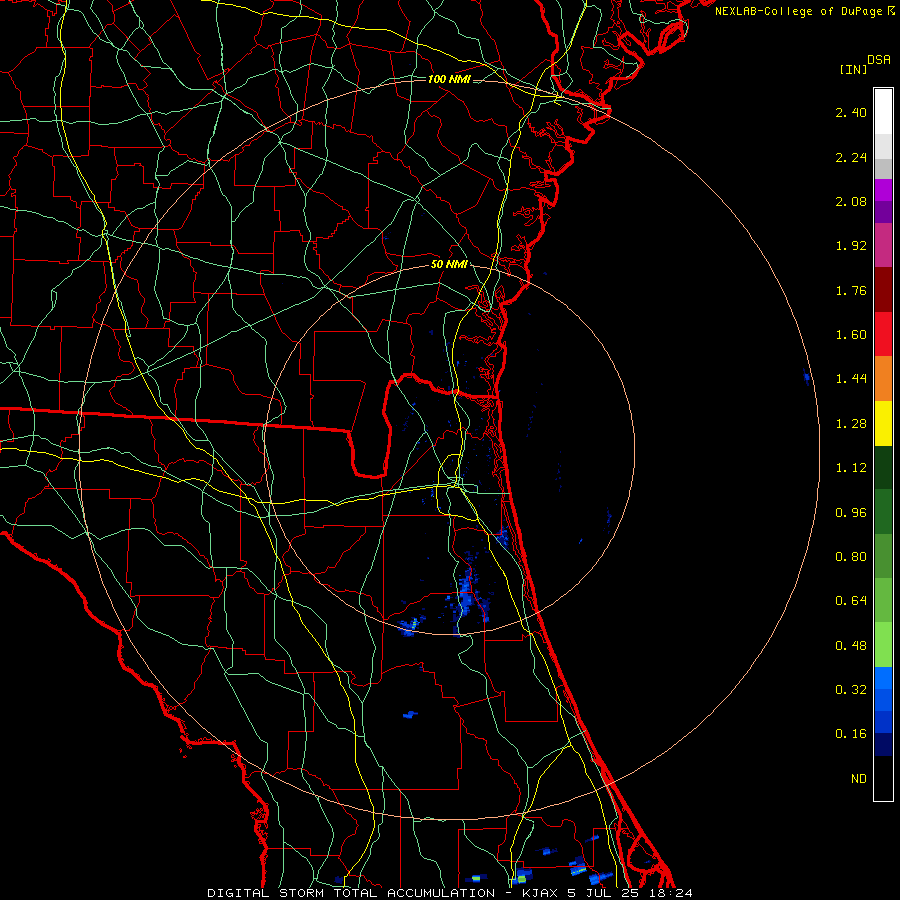Click the 1.44 legend value

[851, 379]
